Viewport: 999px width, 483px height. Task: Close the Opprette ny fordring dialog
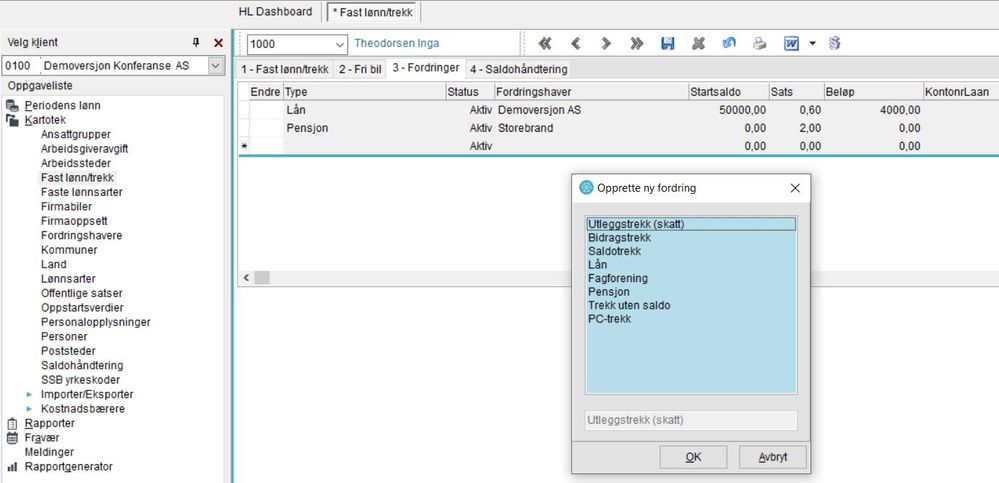click(794, 188)
